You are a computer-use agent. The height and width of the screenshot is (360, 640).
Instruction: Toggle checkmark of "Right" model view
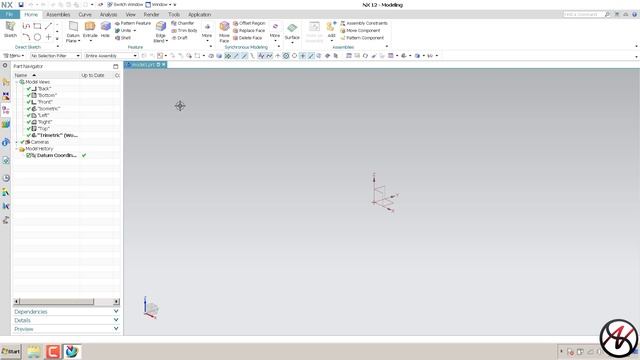(29, 122)
